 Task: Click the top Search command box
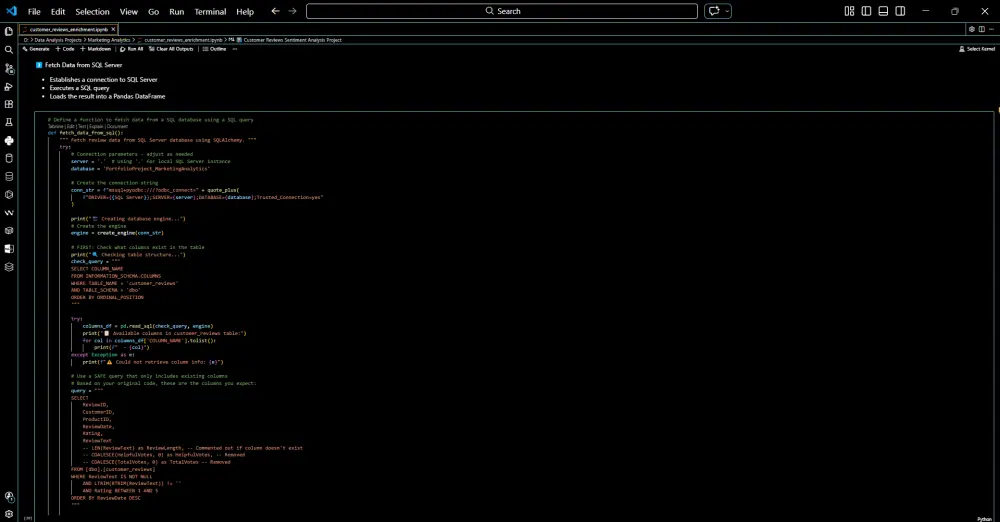point(502,11)
